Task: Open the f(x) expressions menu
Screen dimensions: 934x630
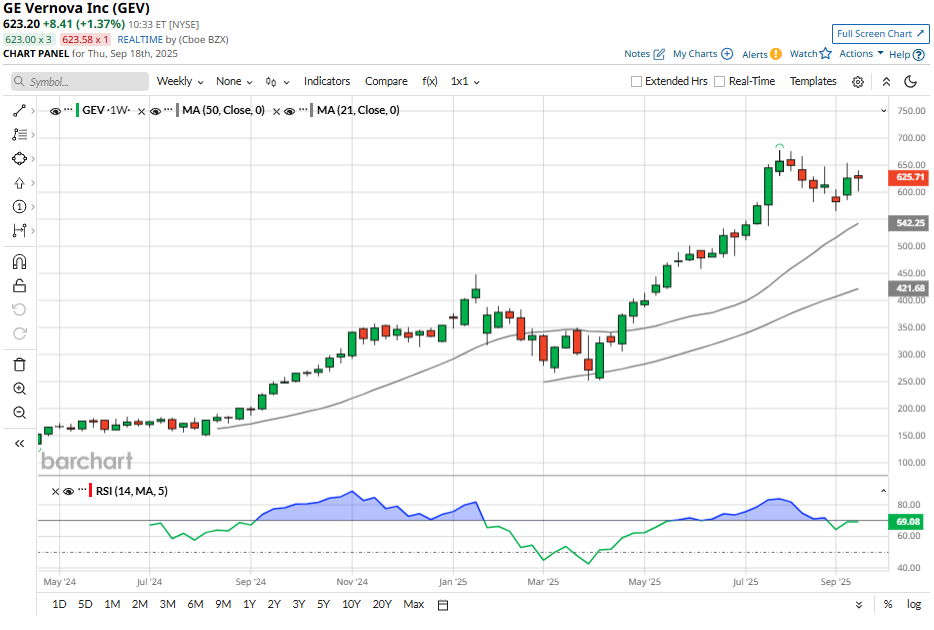Action: coord(430,81)
